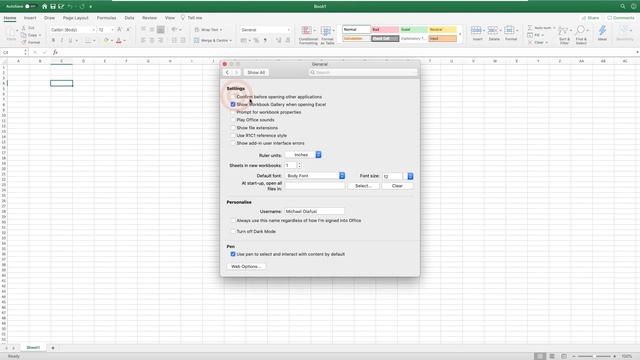Check Confirm before opening other applications
640x360 pixels.
(x=233, y=97)
